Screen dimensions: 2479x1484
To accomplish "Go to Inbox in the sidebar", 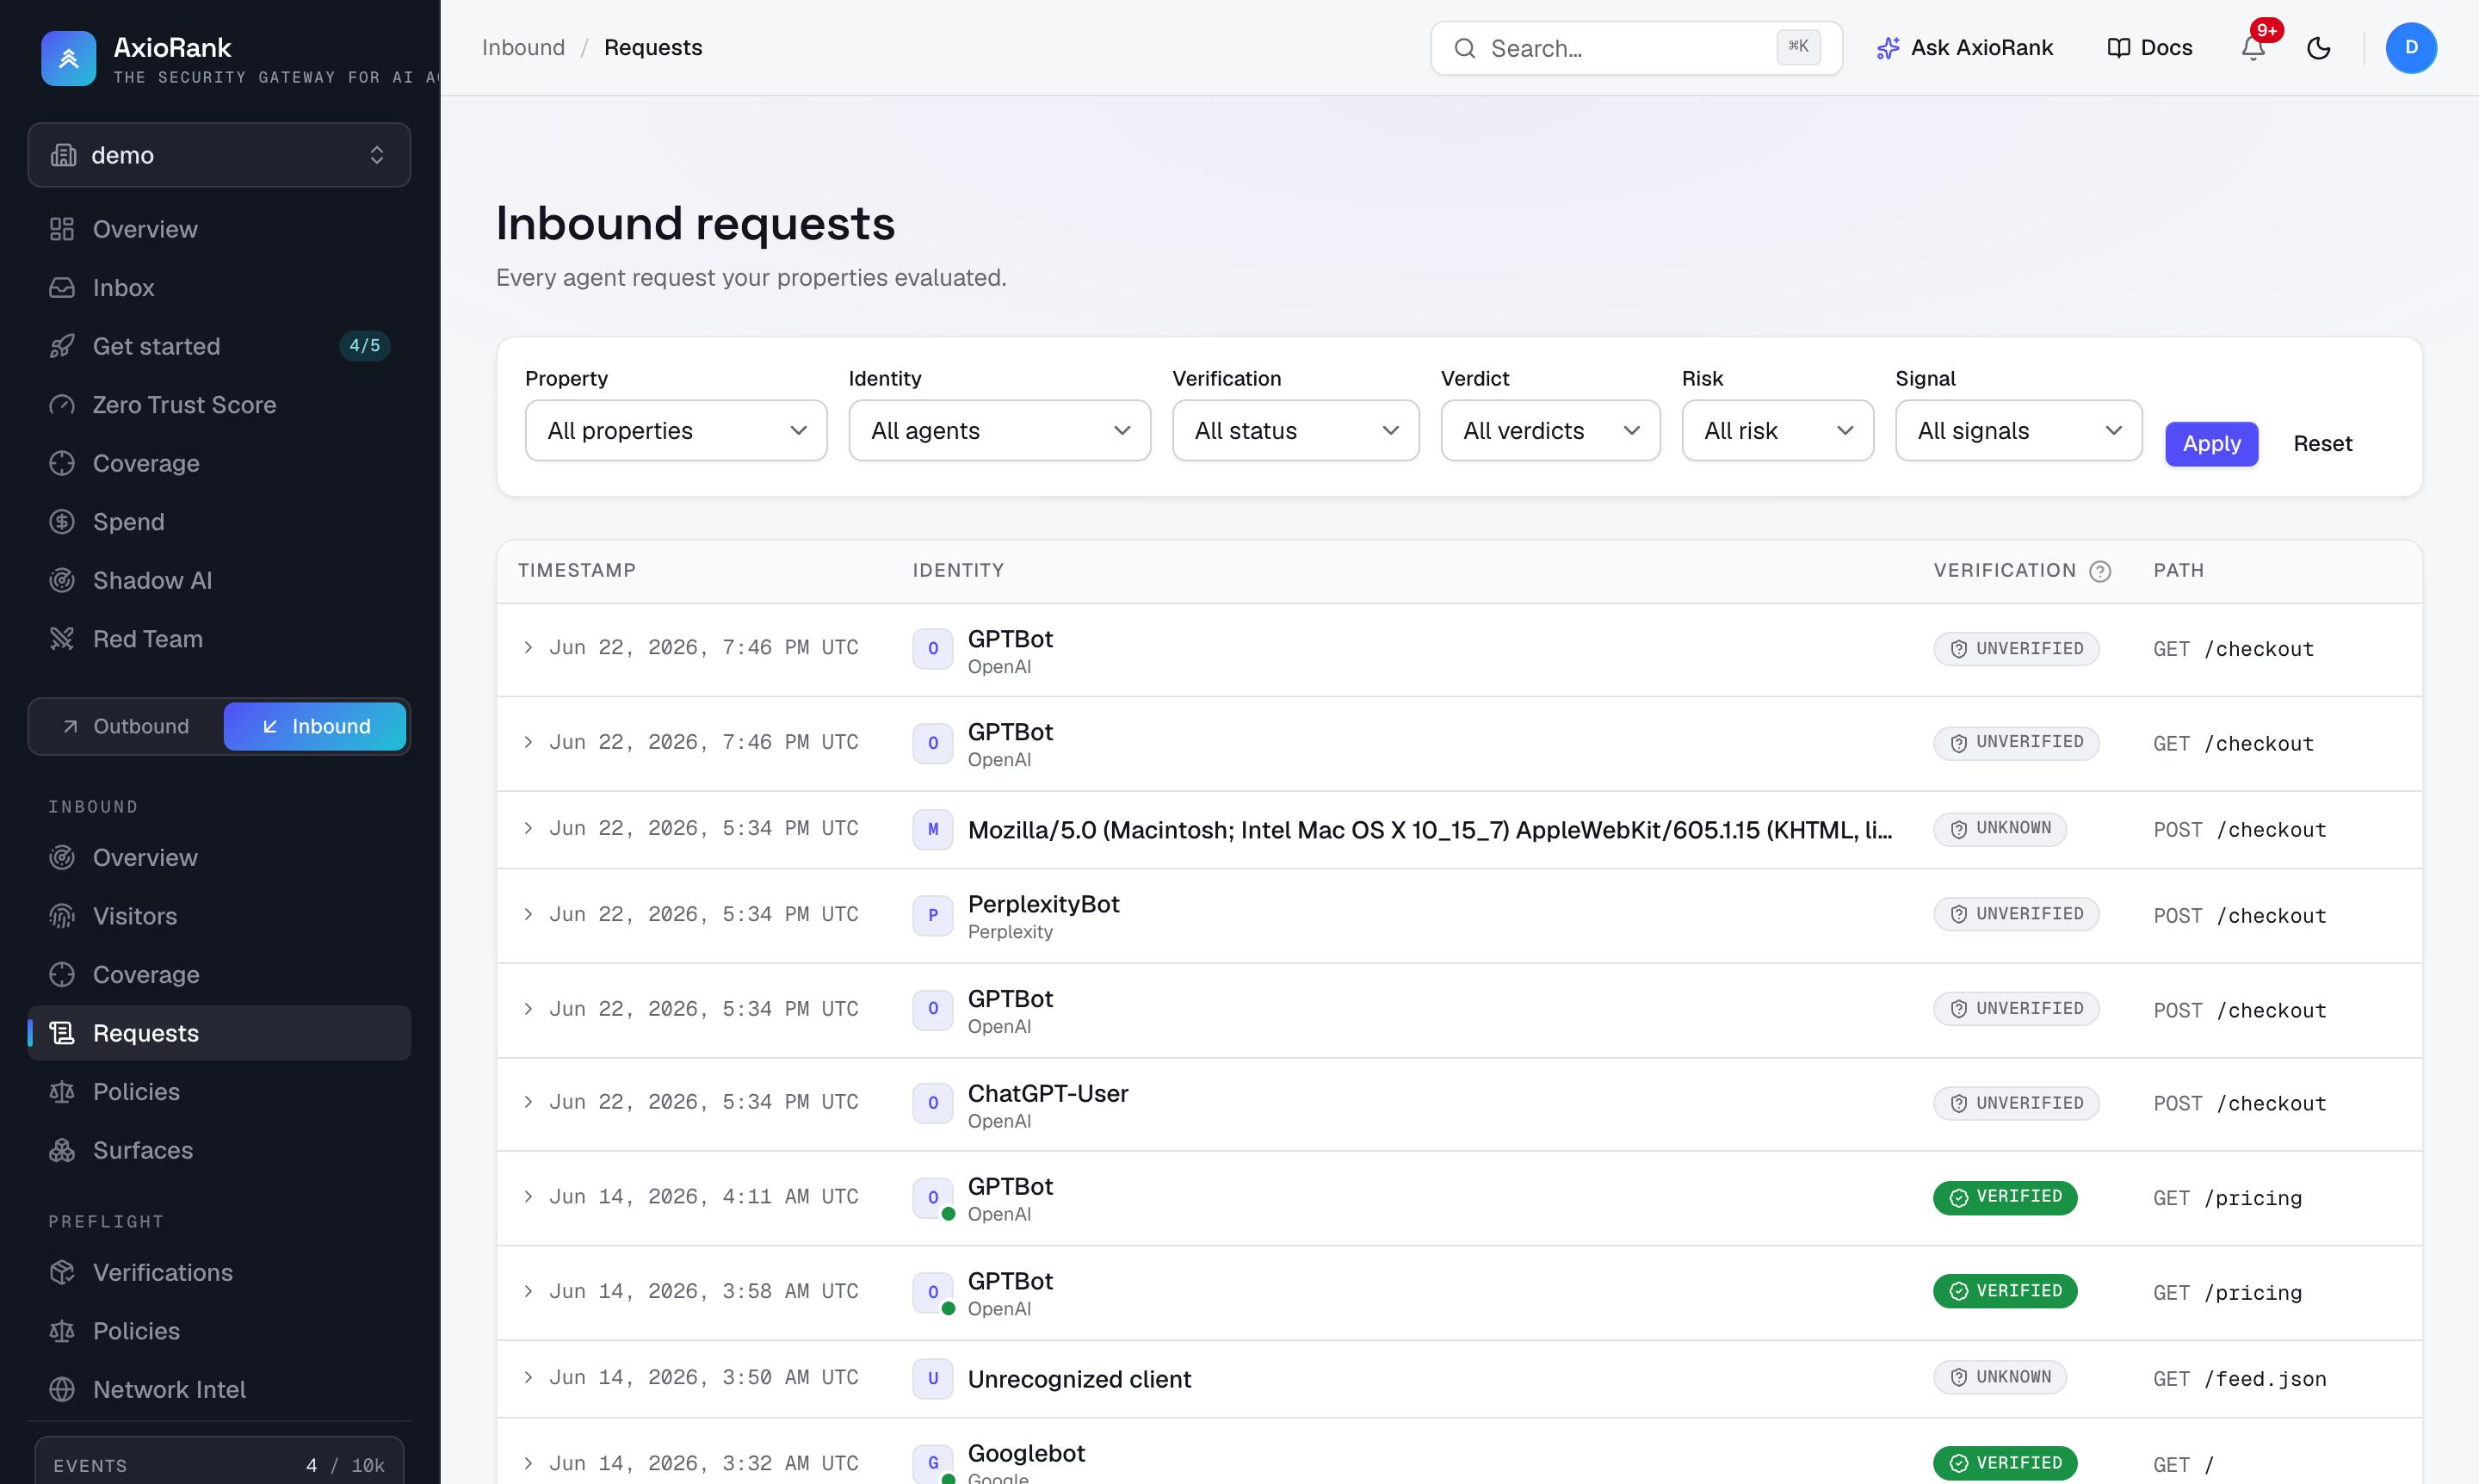I will (219, 288).
